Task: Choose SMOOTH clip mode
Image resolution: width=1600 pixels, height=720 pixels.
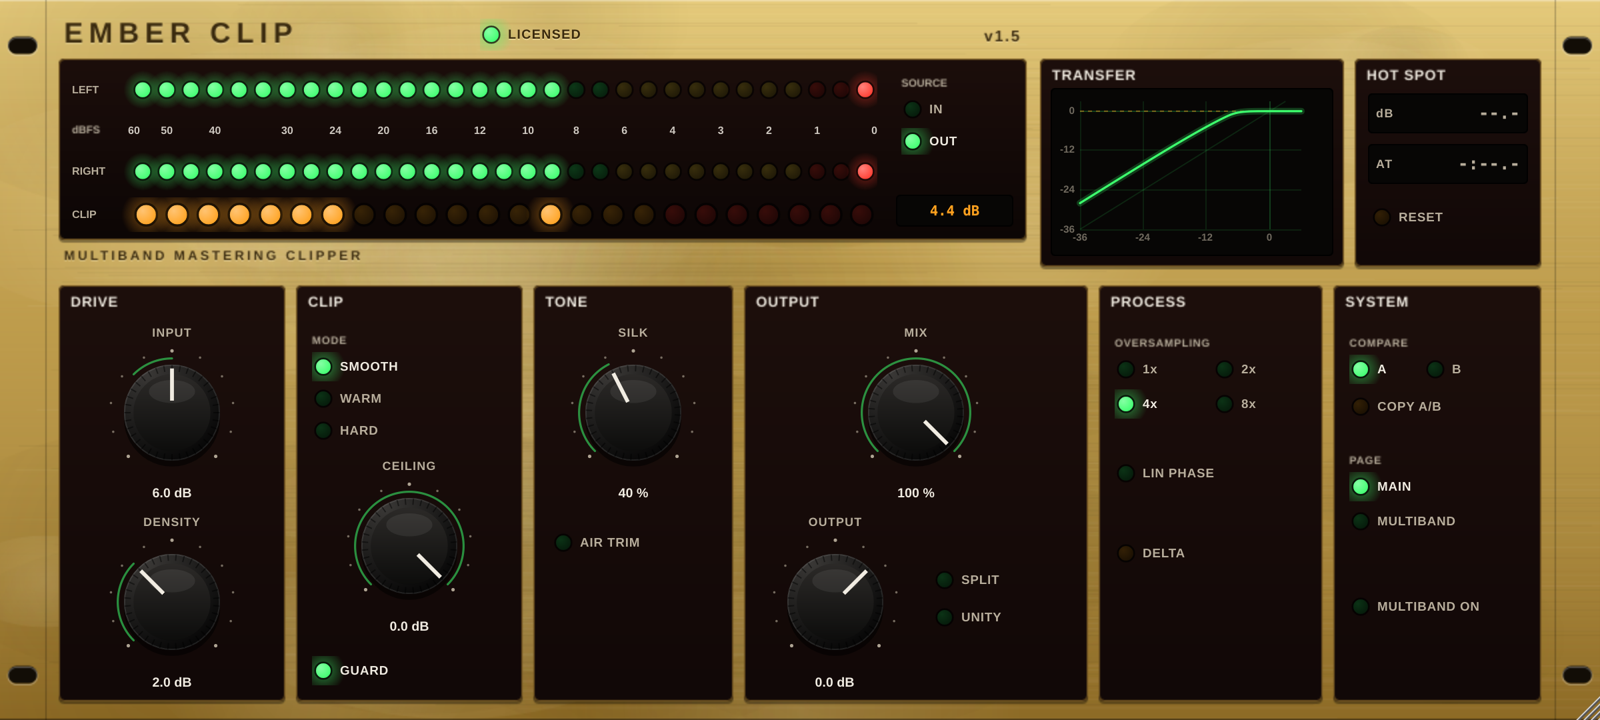Action: (357, 367)
